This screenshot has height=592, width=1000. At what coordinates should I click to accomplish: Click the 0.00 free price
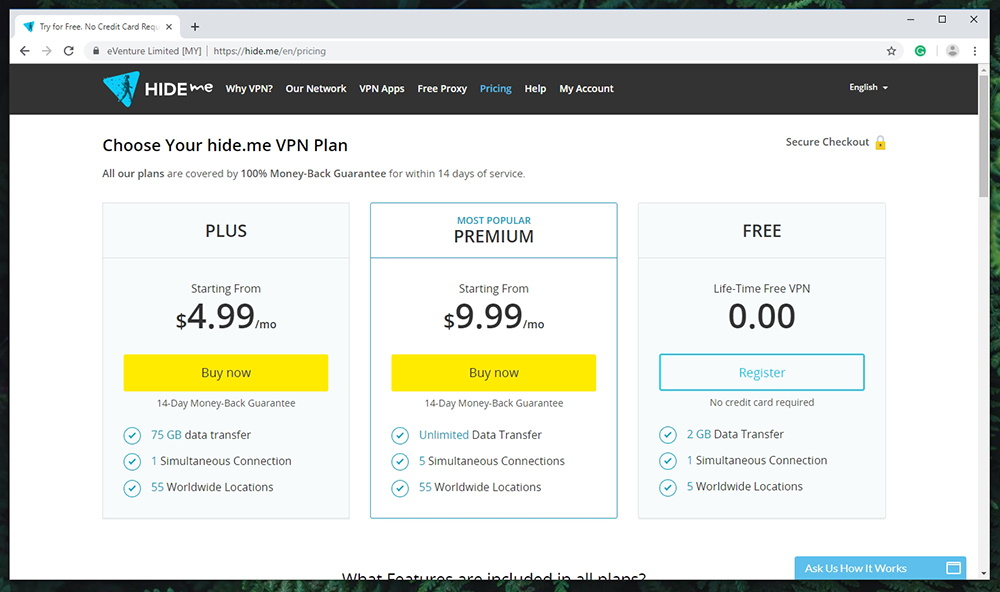click(761, 316)
